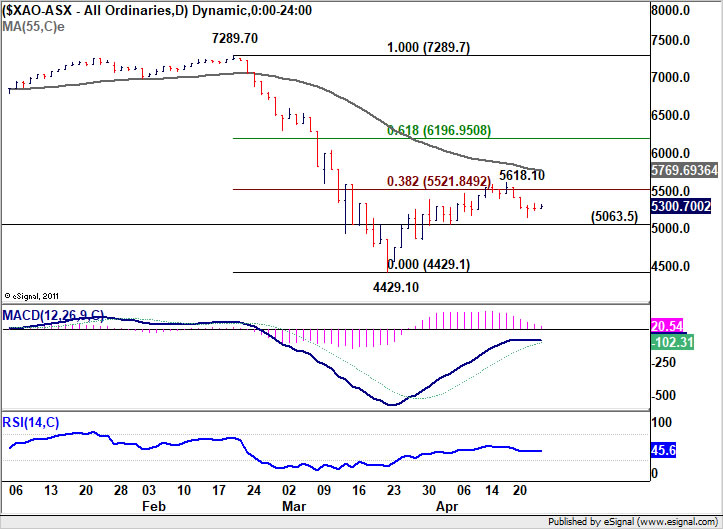The height and width of the screenshot is (529, 723).
Task: Click the 5769.69364 moving average value tag
Action: pyautogui.click(x=684, y=170)
